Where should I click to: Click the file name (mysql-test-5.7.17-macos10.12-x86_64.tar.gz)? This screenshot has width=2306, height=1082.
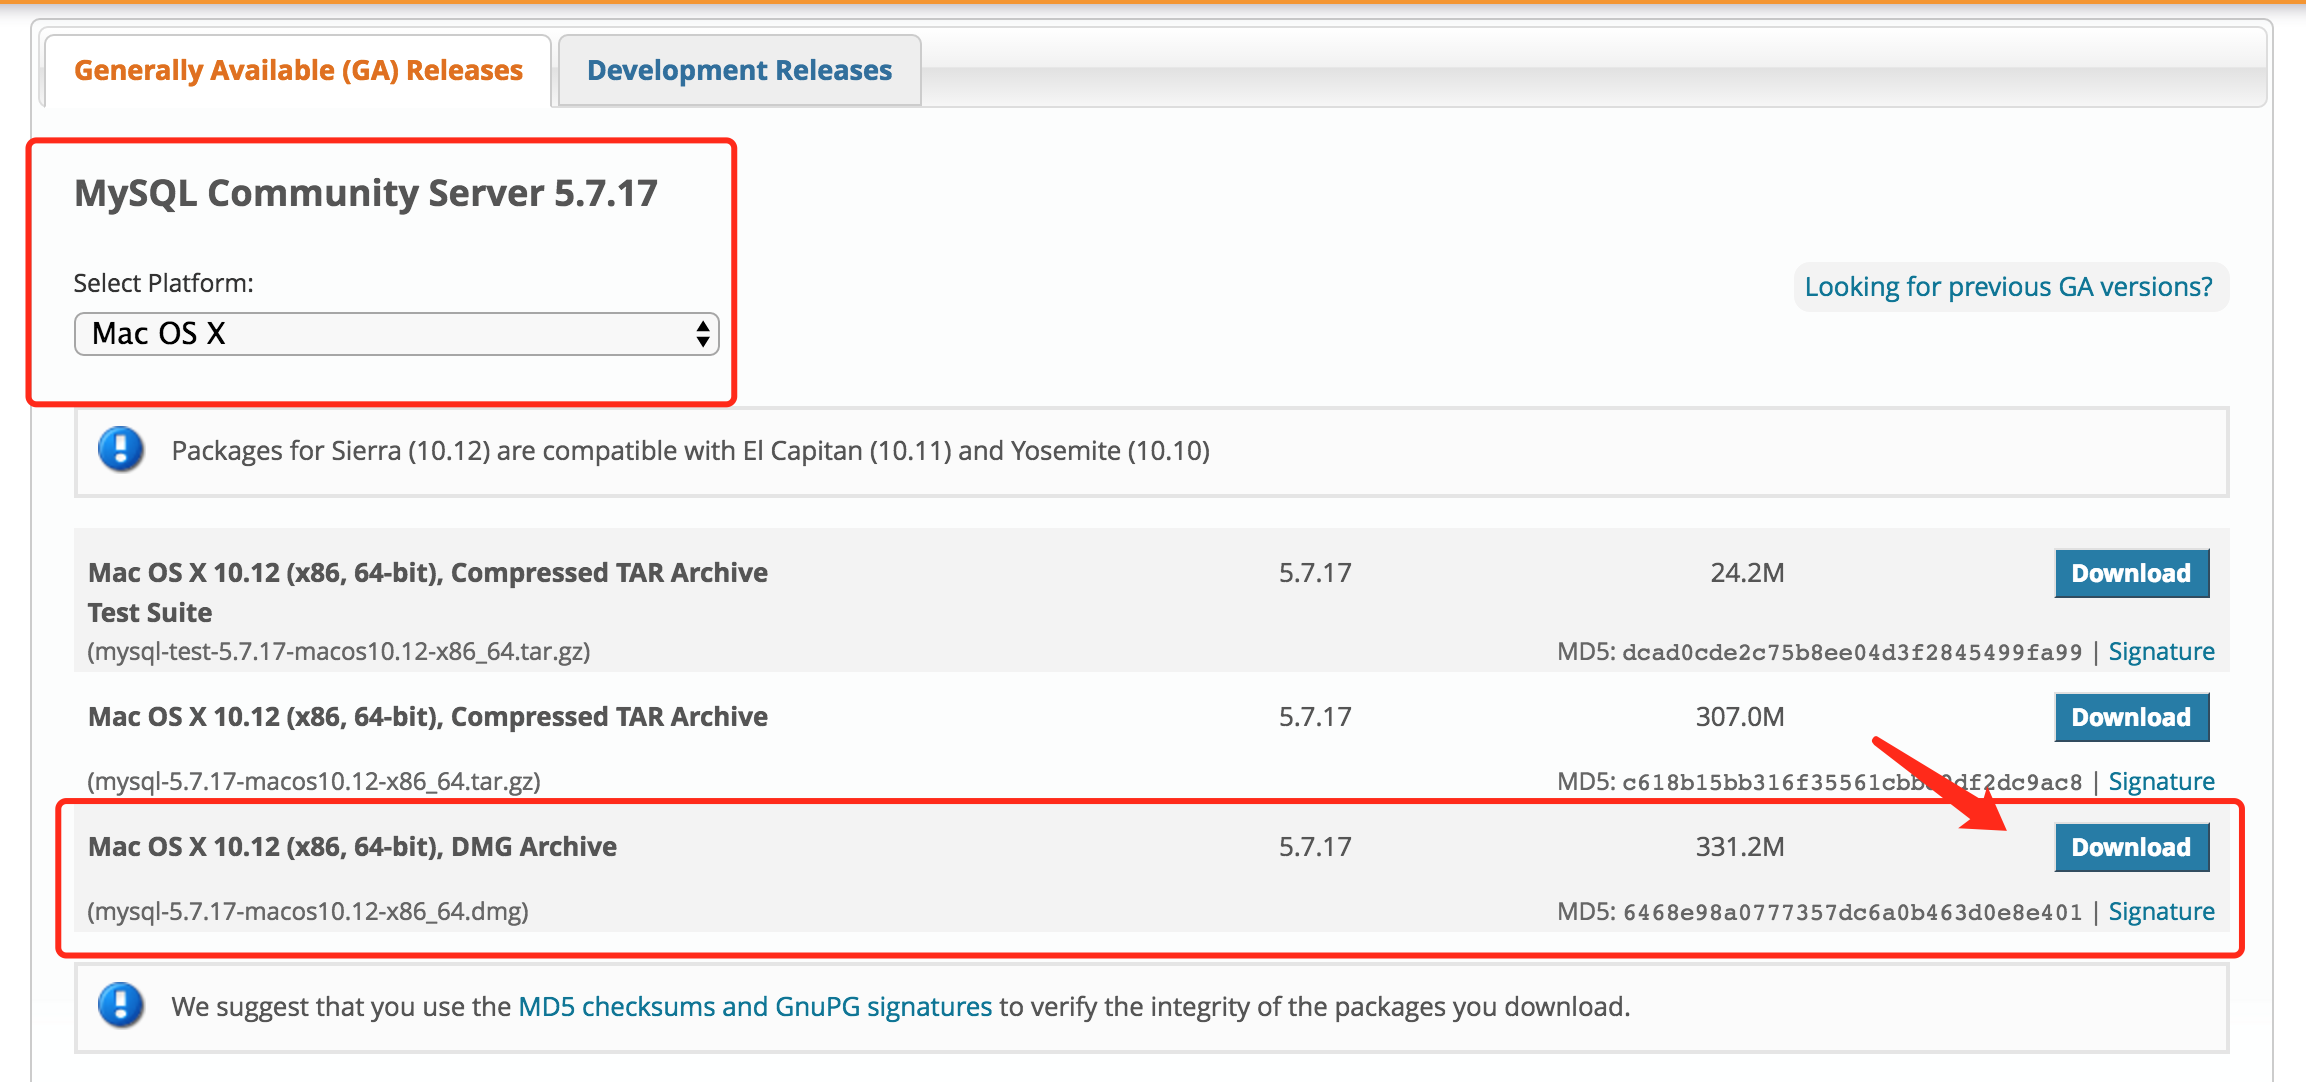point(339,652)
